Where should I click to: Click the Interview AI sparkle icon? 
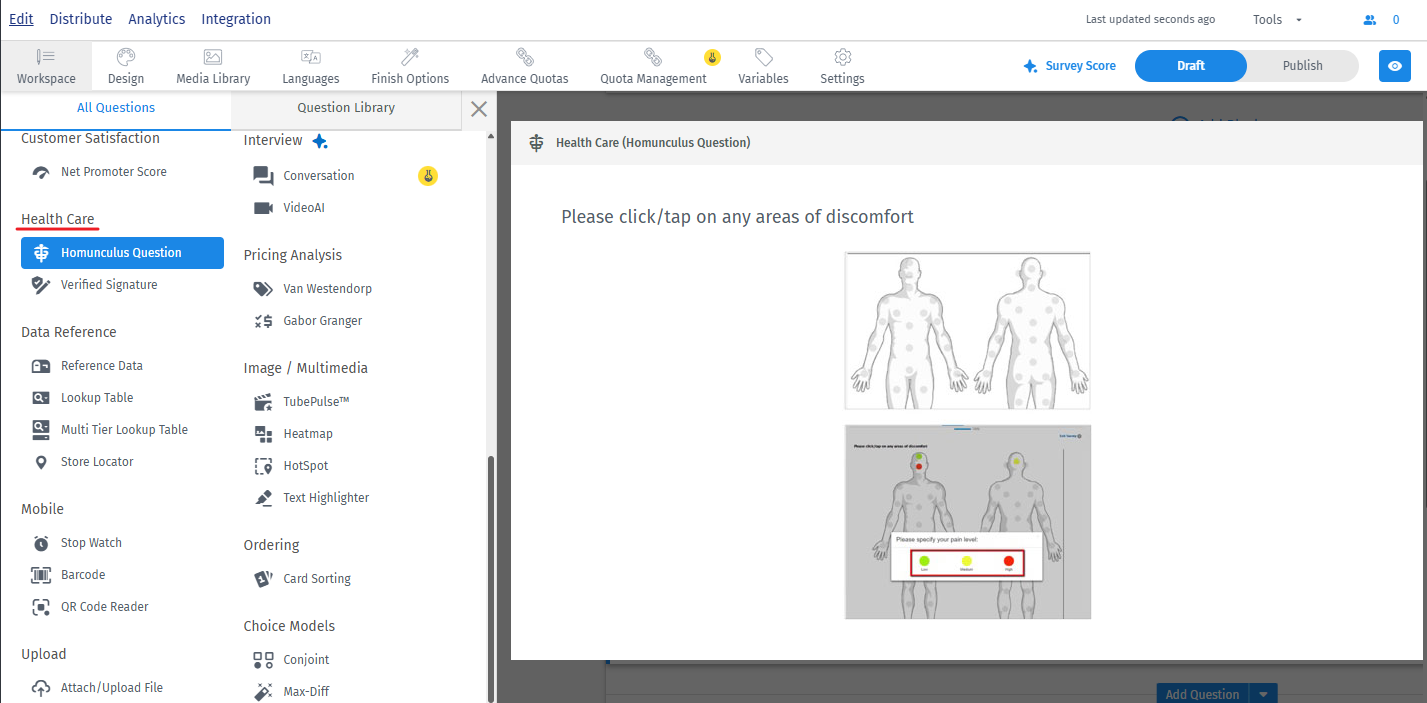[x=320, y=141]
